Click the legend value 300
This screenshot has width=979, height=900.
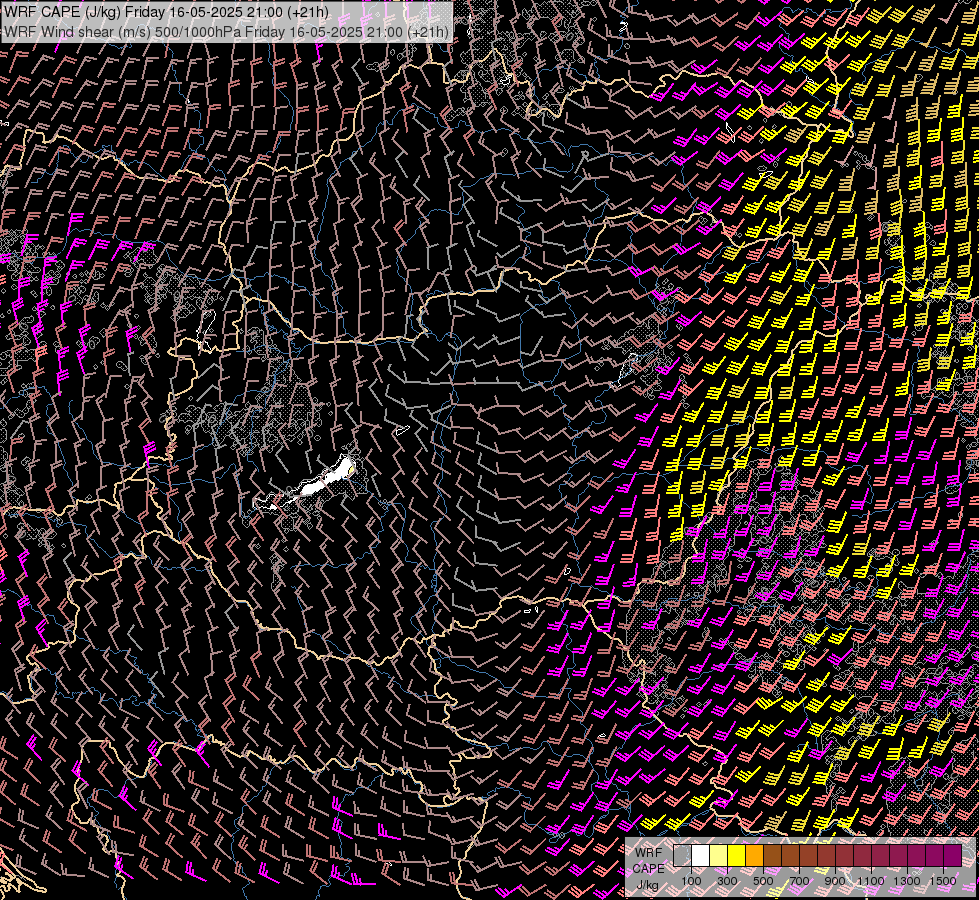tap(727, 881)
